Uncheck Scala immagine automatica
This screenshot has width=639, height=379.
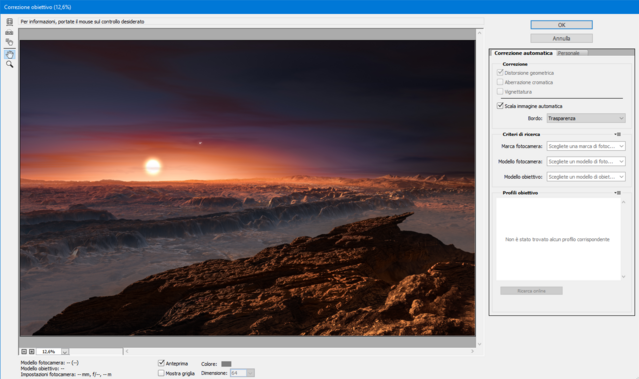500,106
